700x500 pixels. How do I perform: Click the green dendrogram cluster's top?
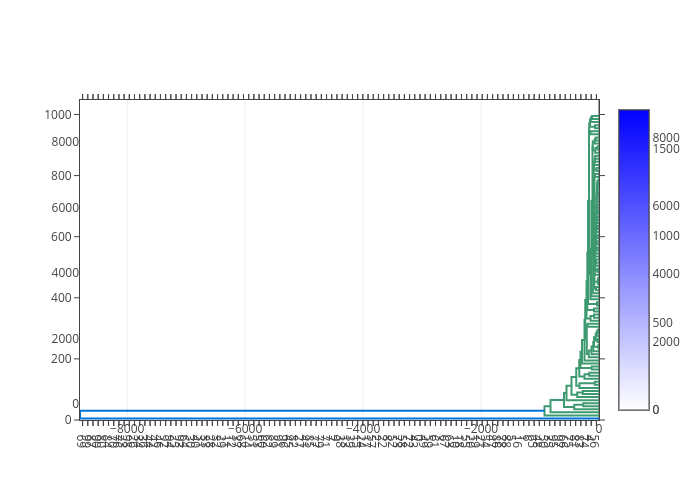tap(594, 118)
